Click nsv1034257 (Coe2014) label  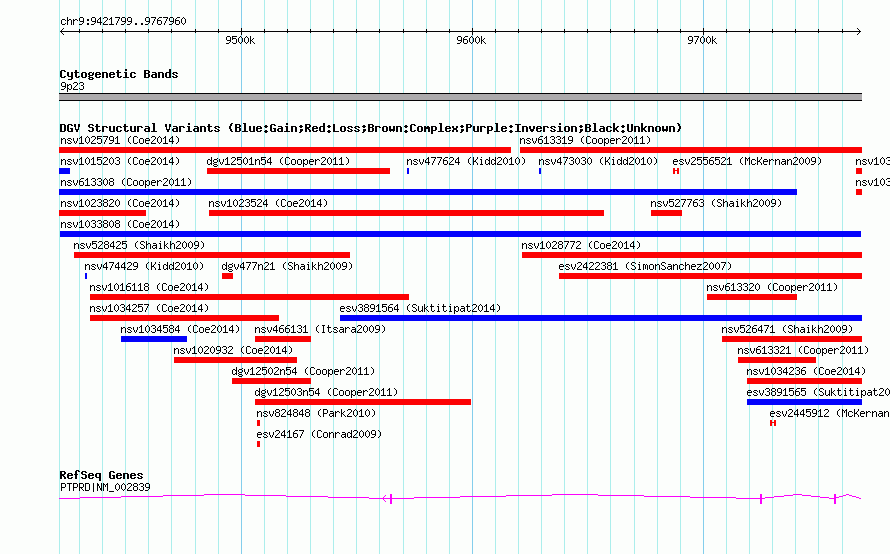click(149, 308)
